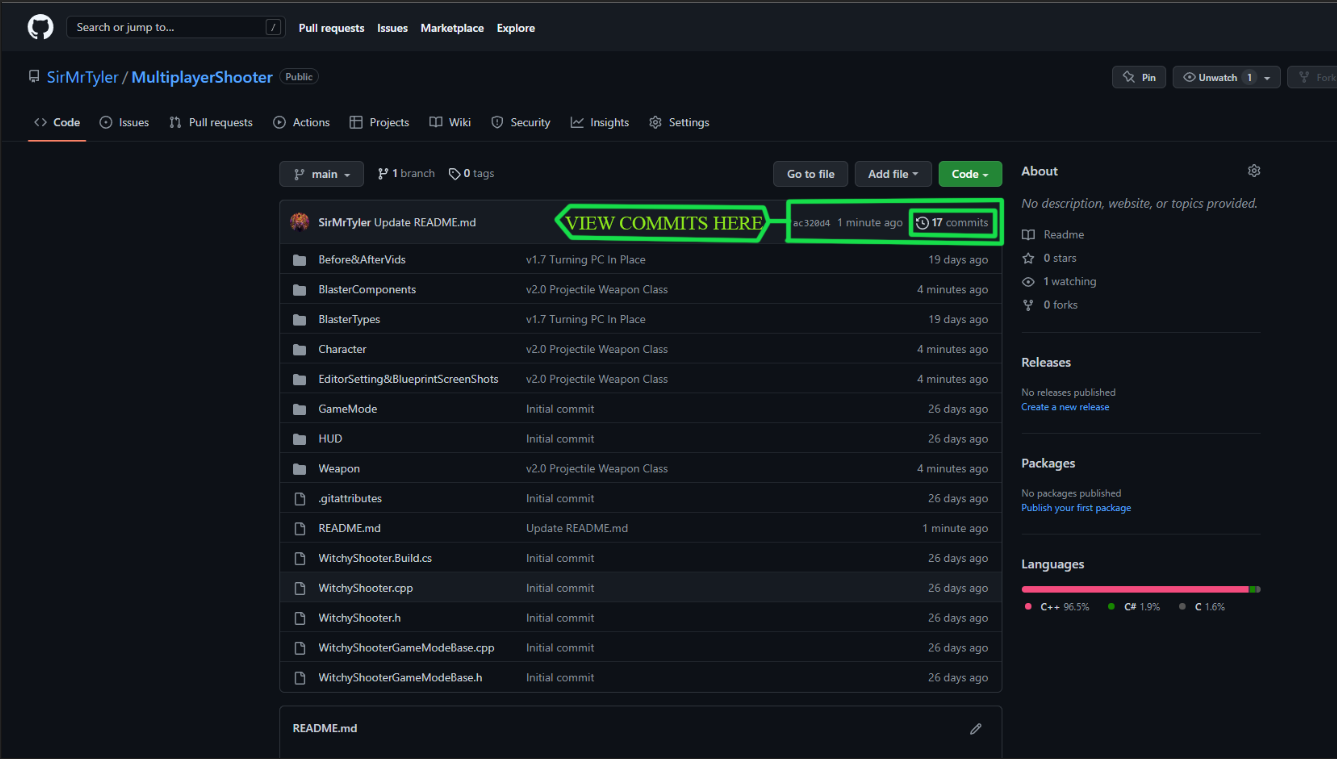Click the Search or jump to field
The height and width of the screenshot is (759, 1337).
pyautogui.click(x=176, y=28)
